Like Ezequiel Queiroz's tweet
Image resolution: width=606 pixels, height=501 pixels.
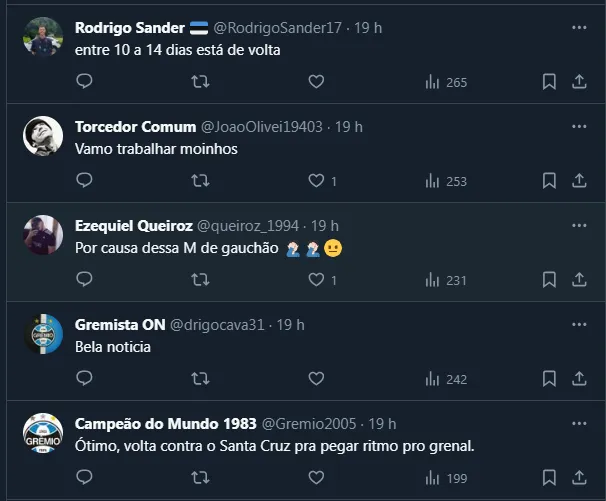[316, 280]
